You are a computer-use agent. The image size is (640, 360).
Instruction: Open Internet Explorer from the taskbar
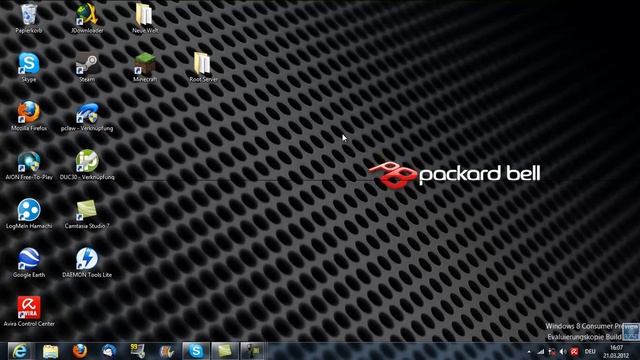[19, 351]
